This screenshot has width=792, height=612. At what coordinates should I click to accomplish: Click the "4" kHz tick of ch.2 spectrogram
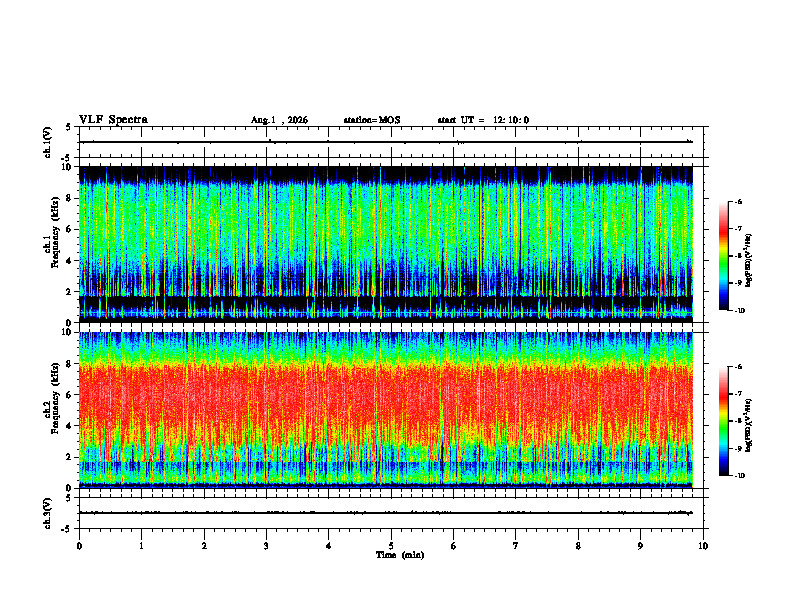point(70,426)
